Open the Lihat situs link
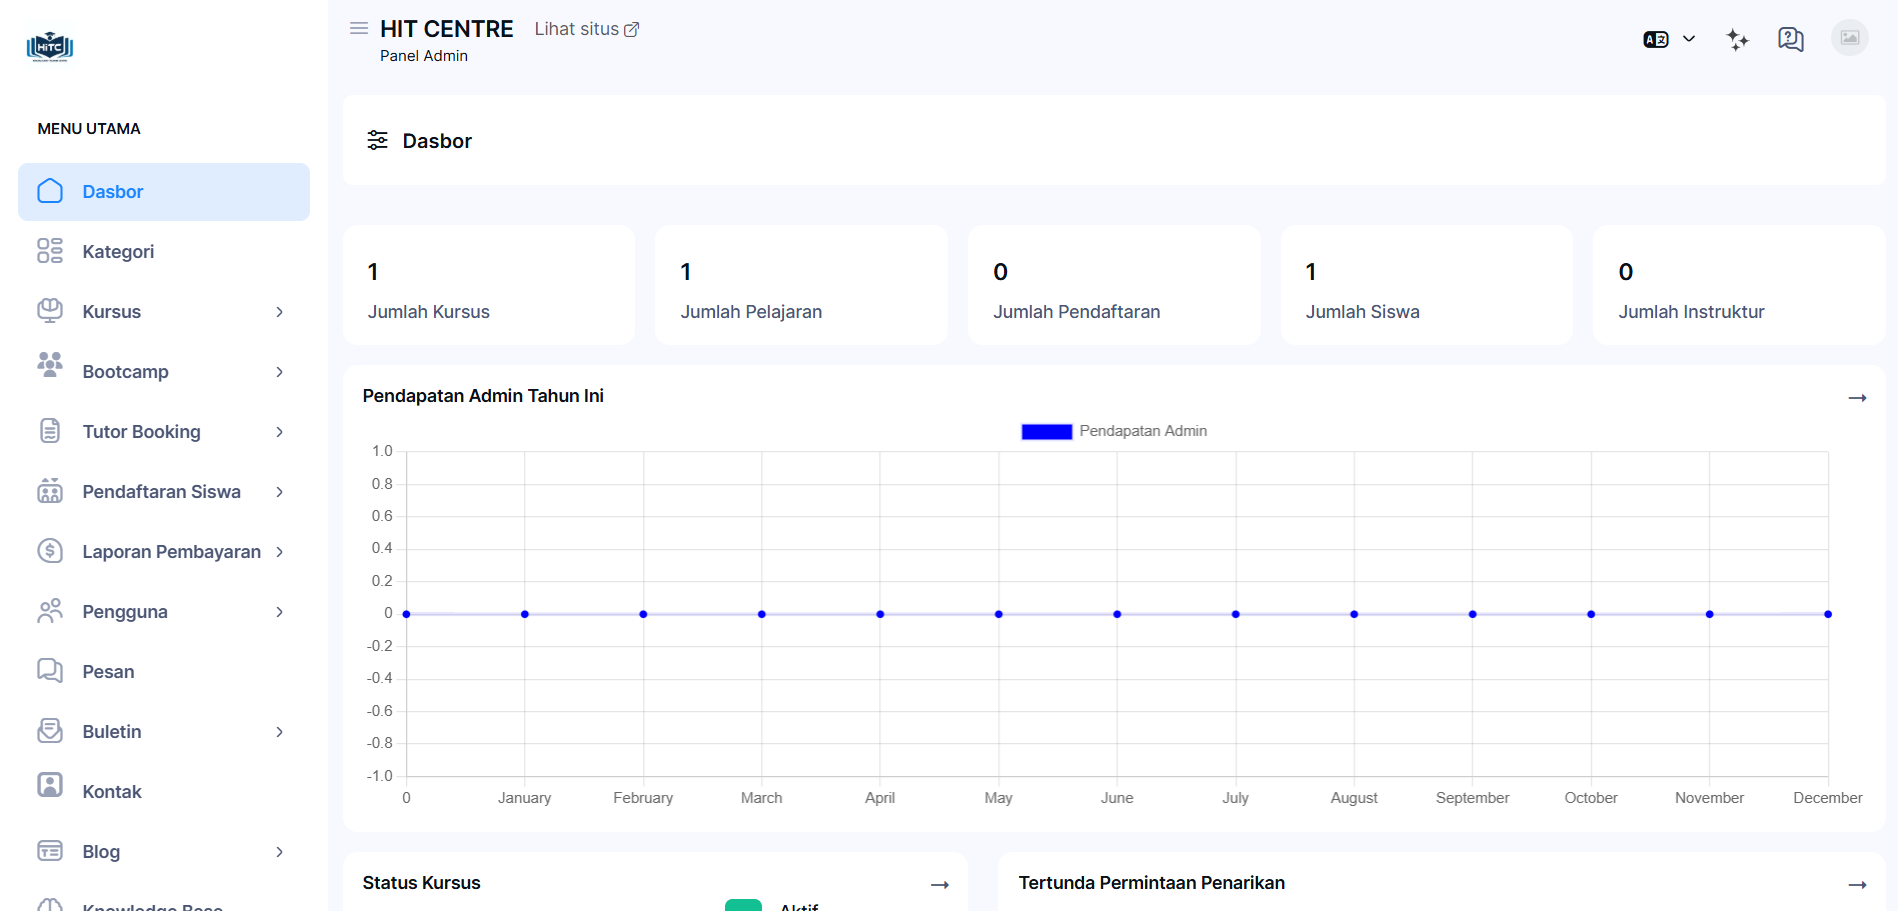 [586, 29]
